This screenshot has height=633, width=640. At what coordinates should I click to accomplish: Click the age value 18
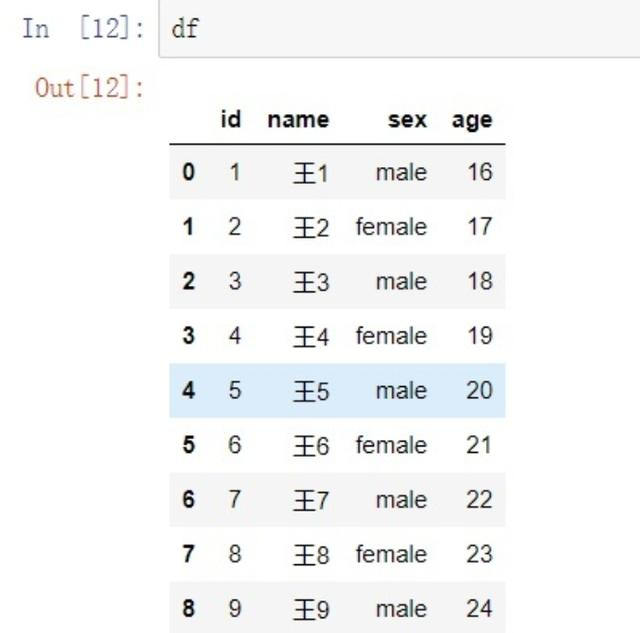coord(480,281)
